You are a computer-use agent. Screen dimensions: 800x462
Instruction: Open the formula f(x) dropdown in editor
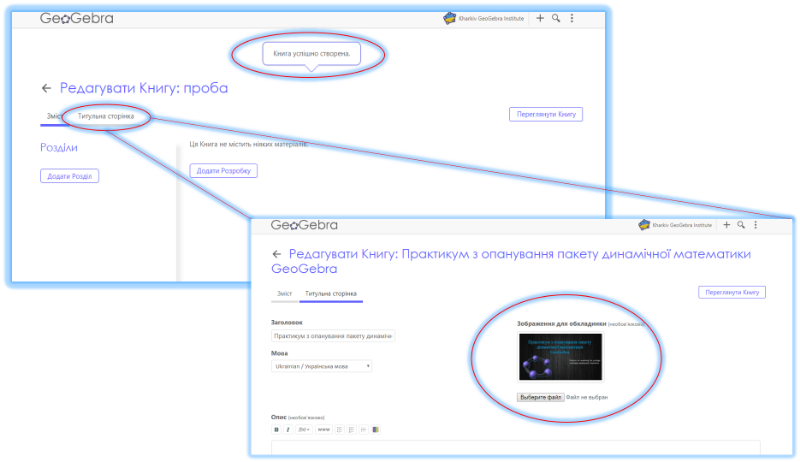(304, 430)
